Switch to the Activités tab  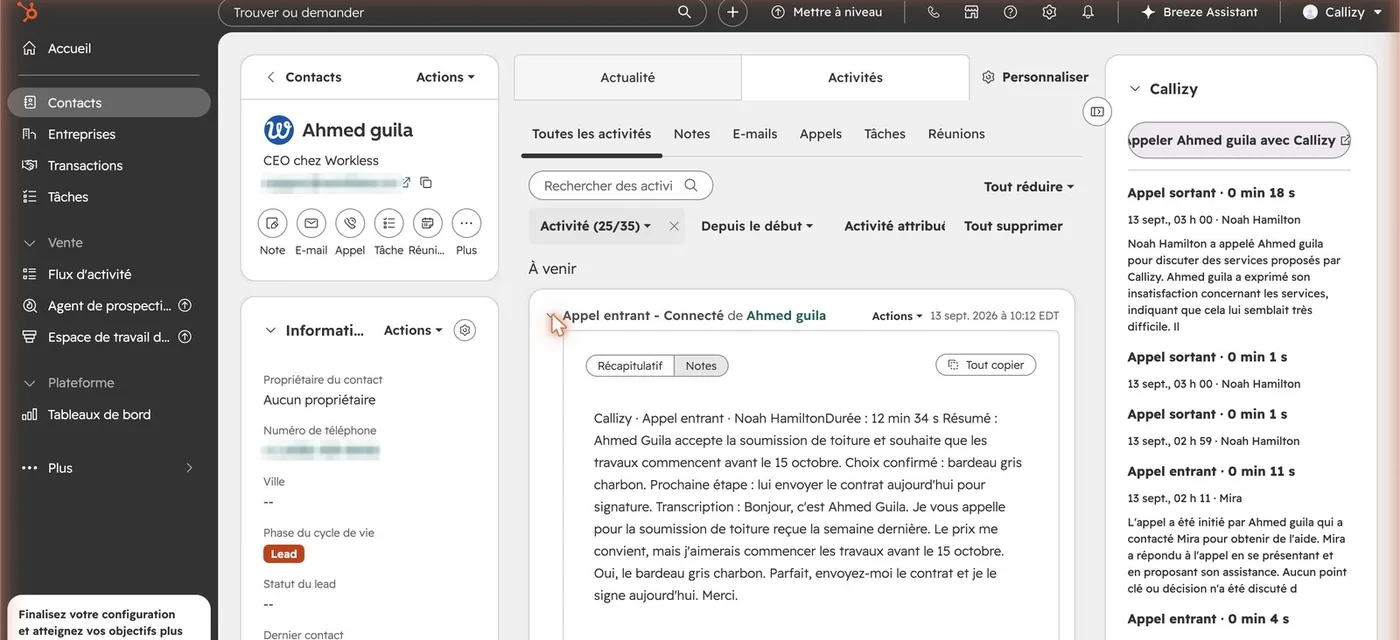coord(855,77)
